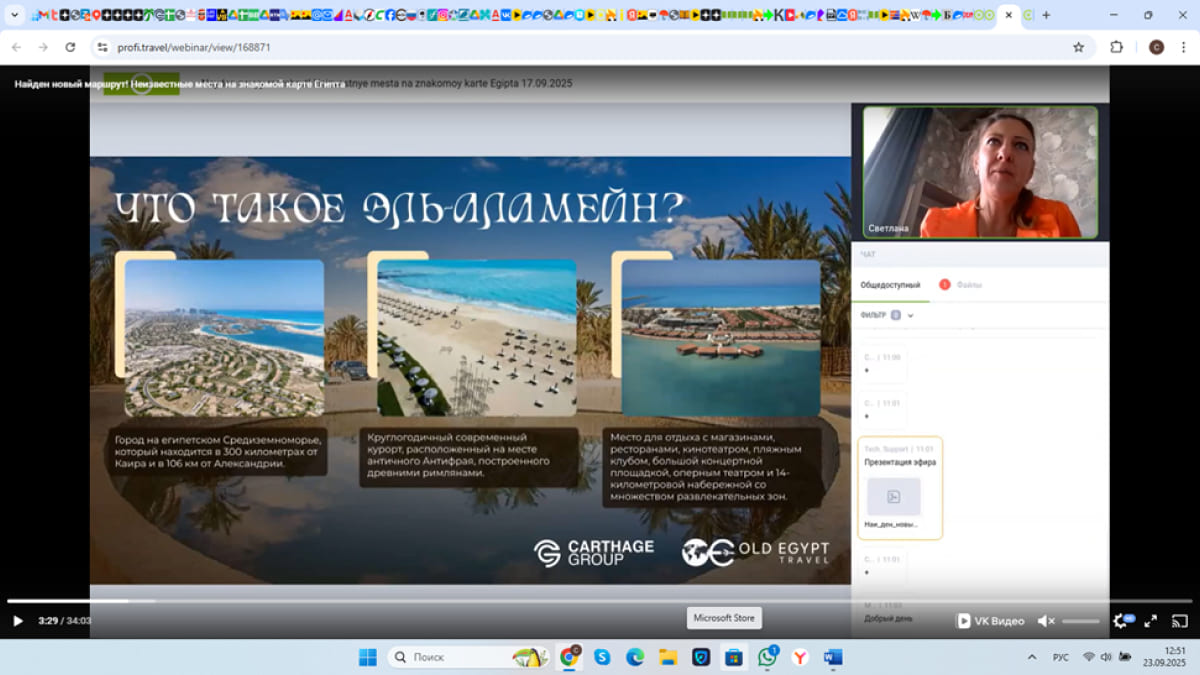This screenshot has height=675, width=1200.
Task: Open video player quality settings gear
Action: pos(1120,621)
